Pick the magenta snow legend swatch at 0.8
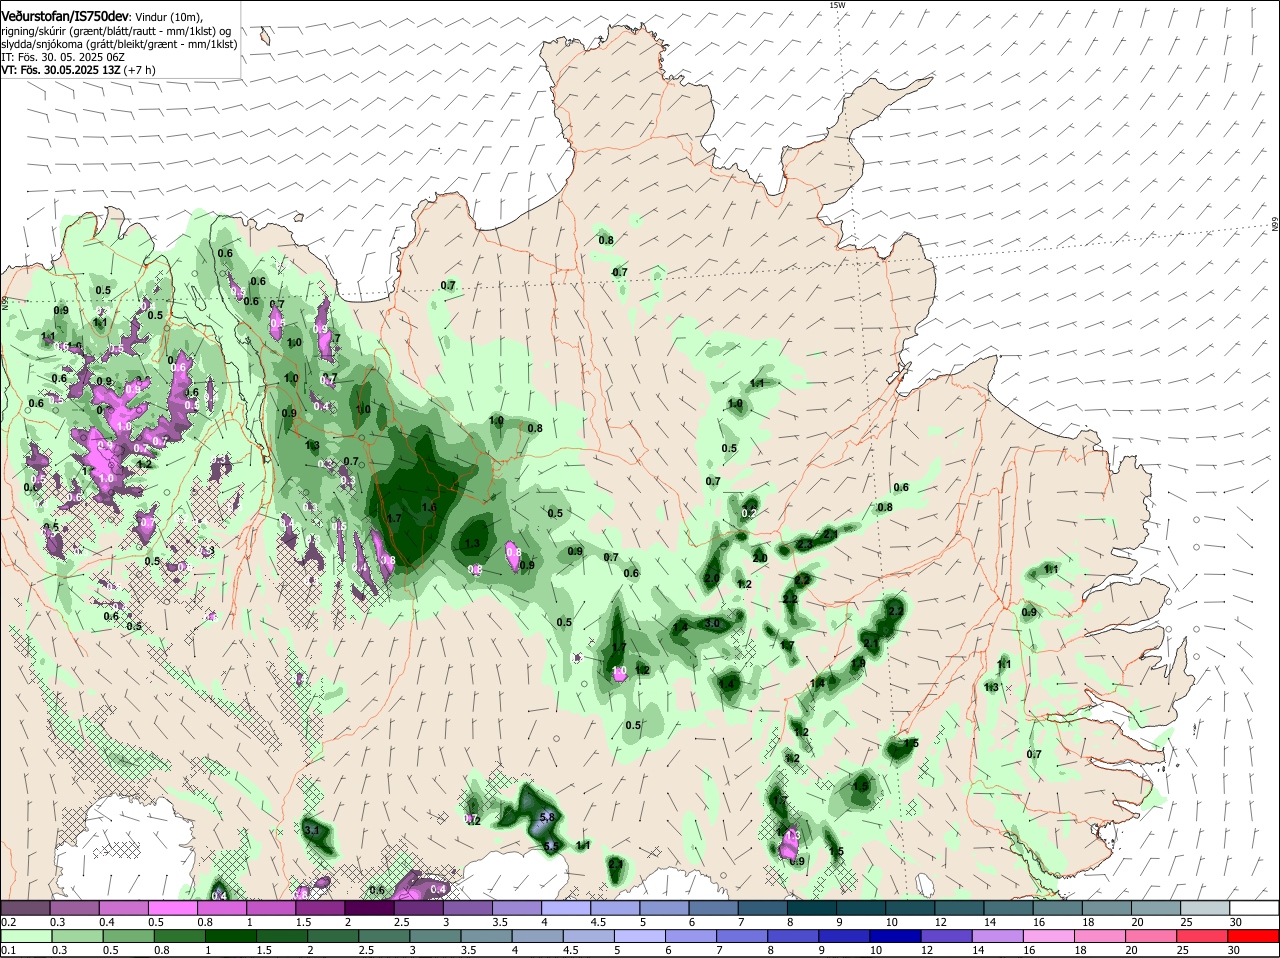 pos(221,907)
